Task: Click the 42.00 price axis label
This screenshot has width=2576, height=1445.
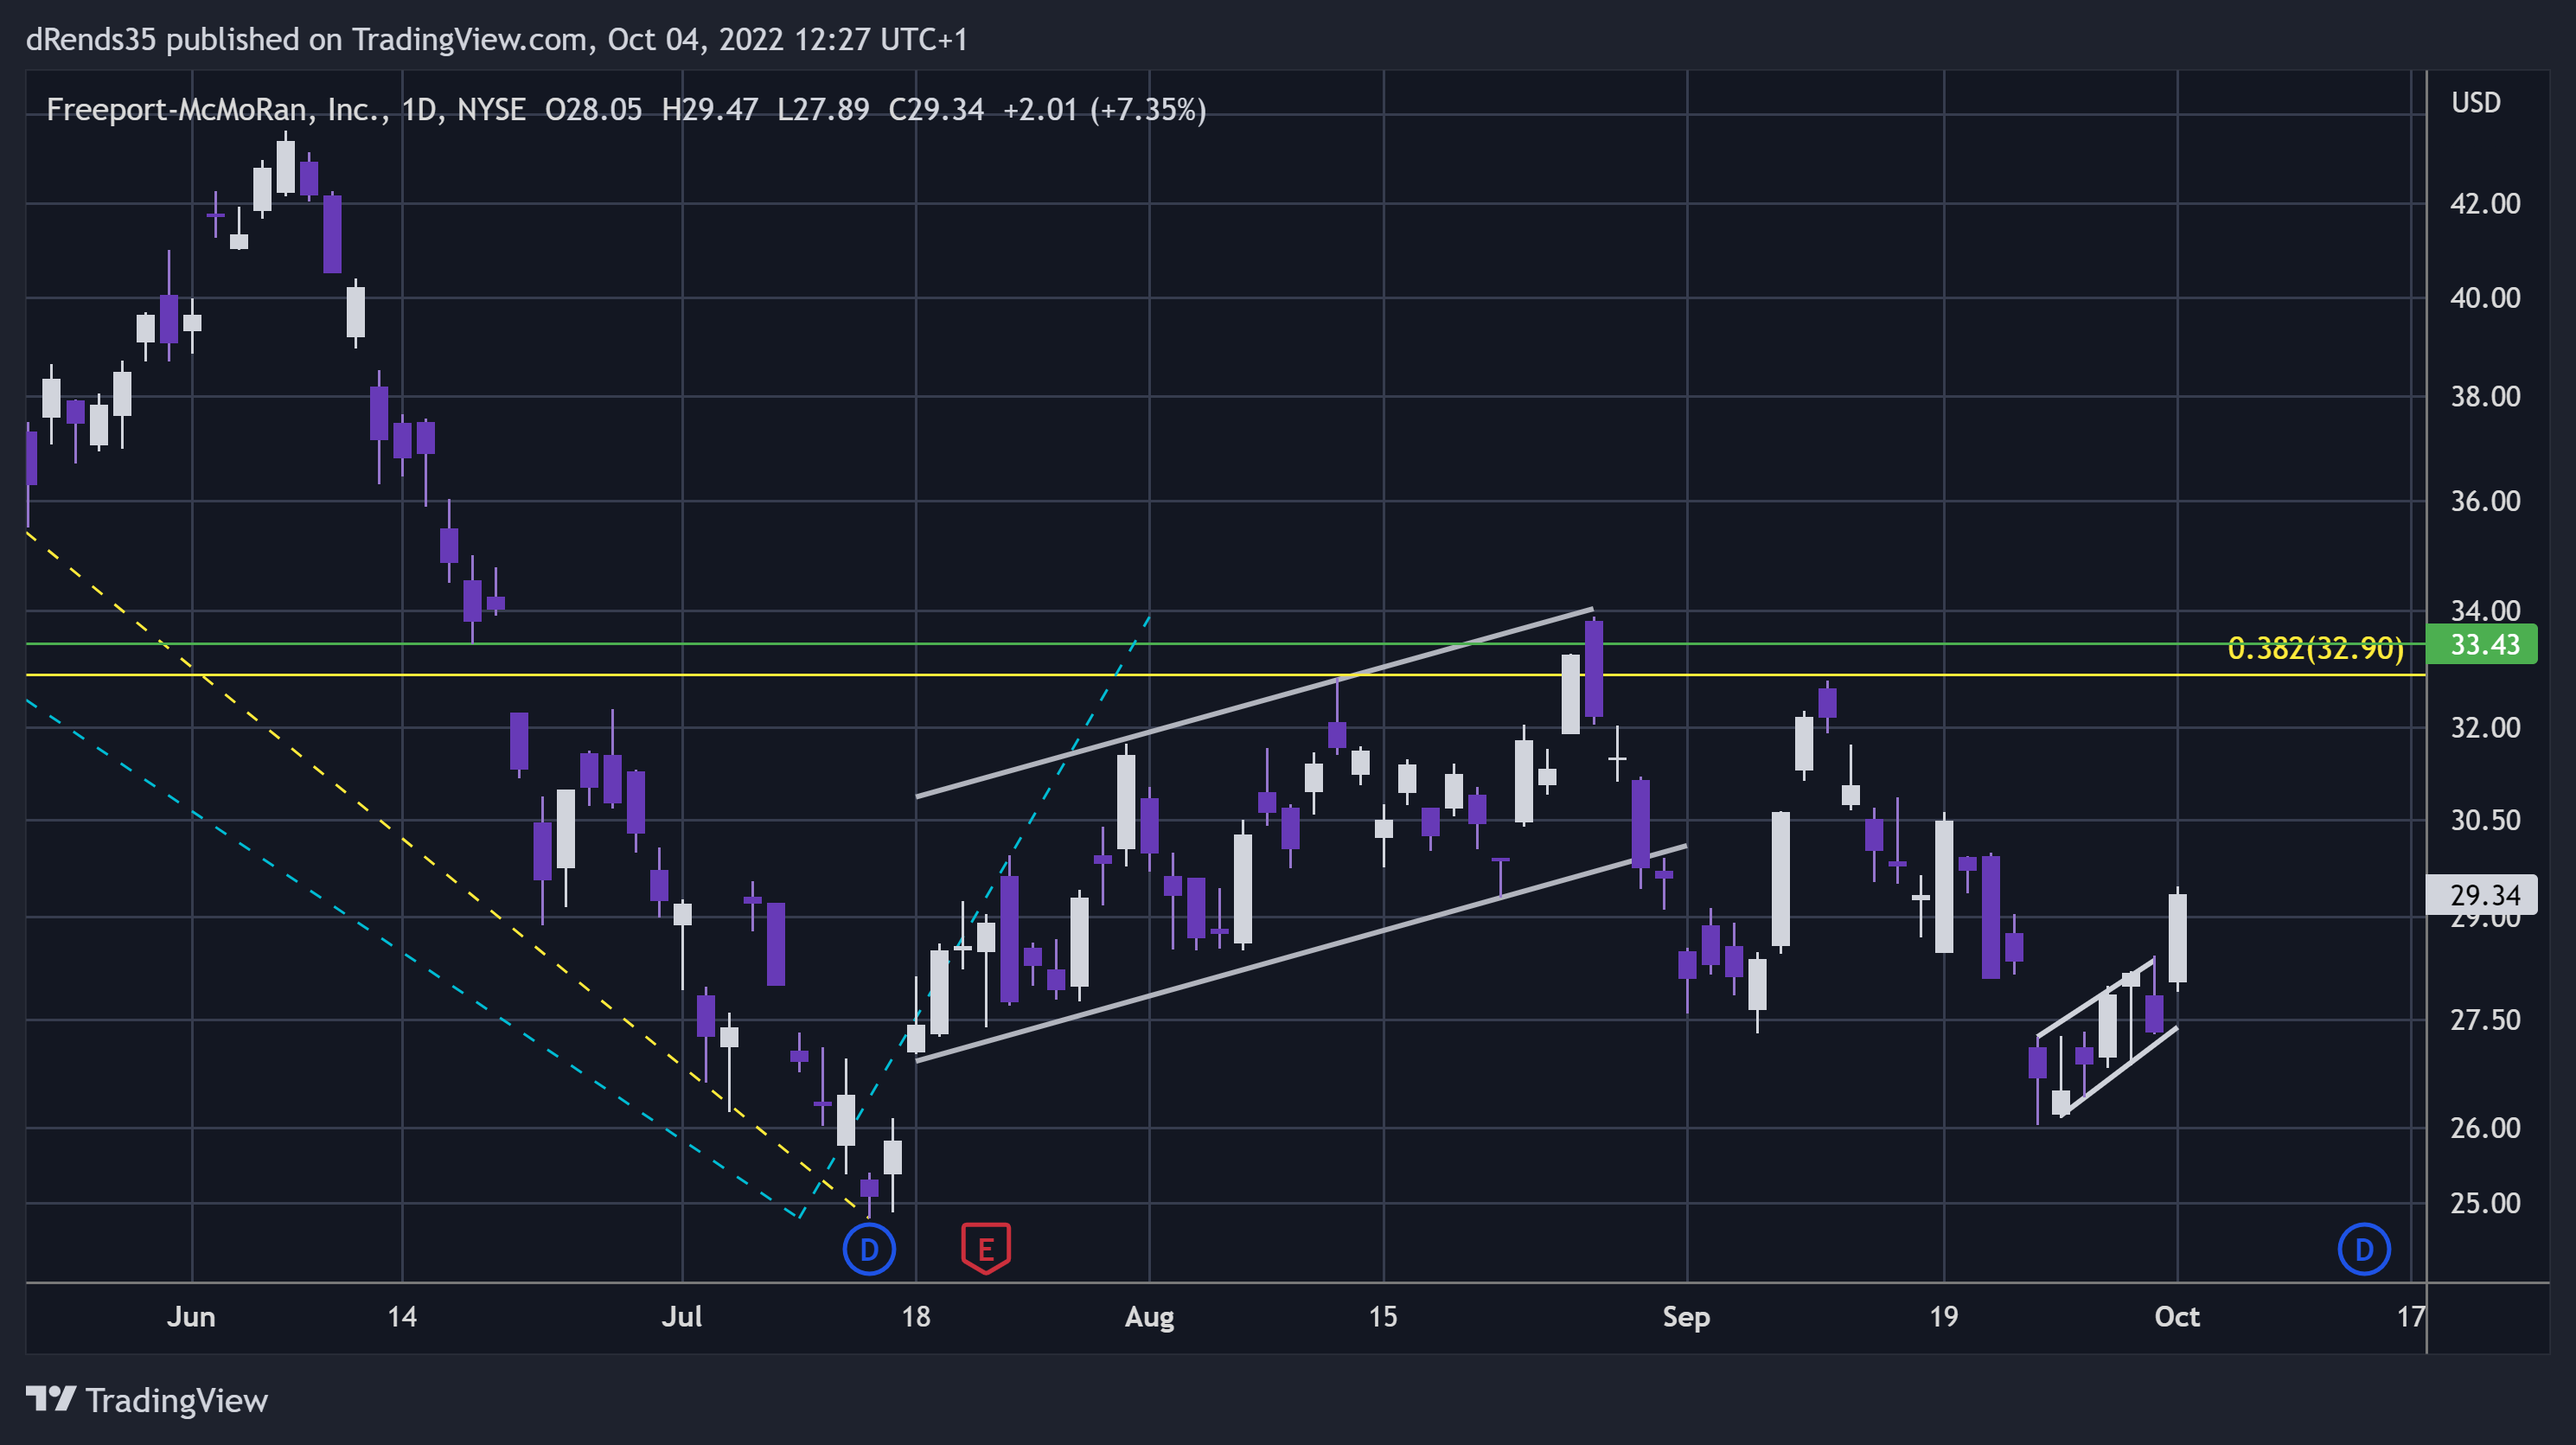Action: (2485, 204)
